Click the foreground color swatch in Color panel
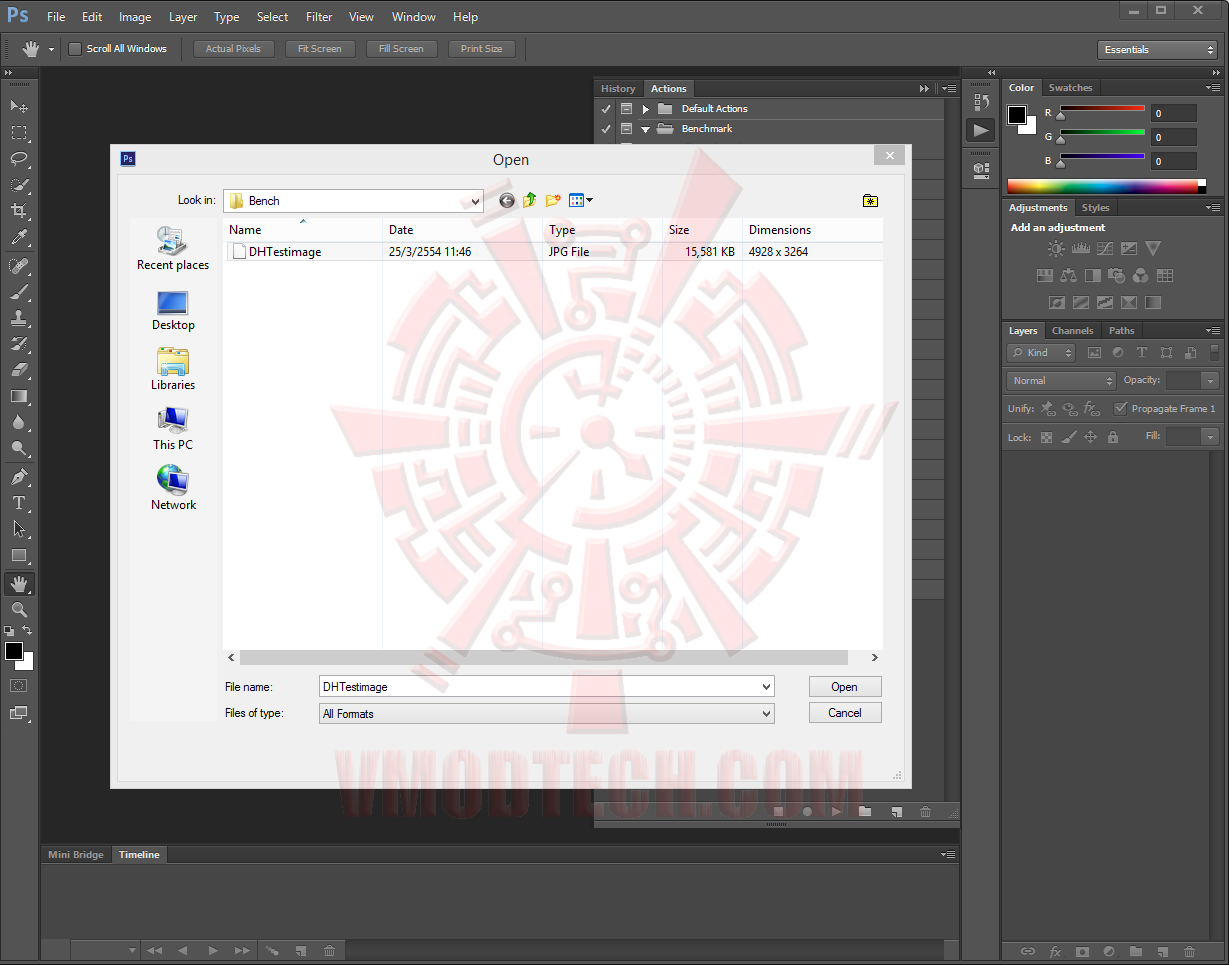1229x965 pixels. point(1017,115)
